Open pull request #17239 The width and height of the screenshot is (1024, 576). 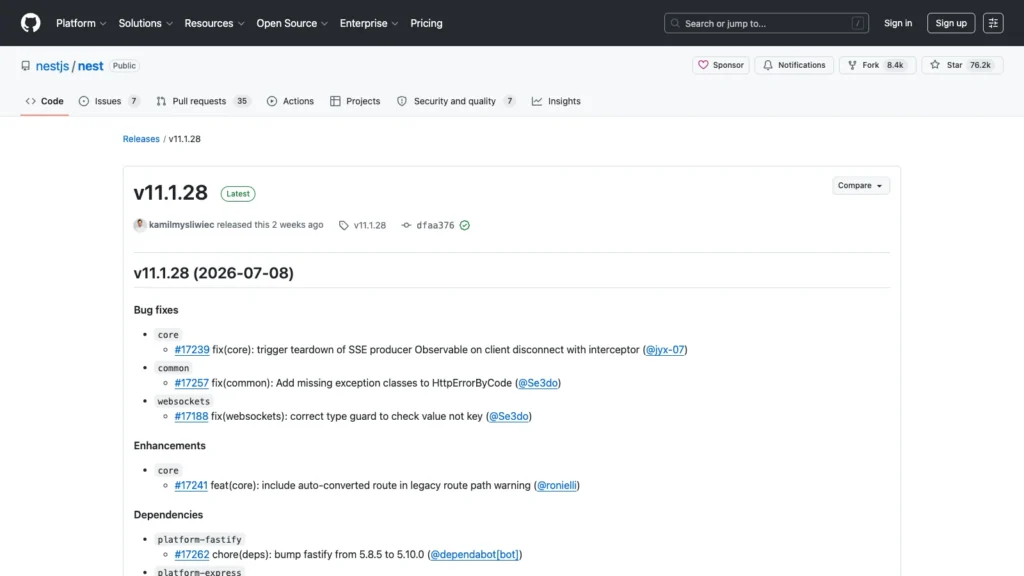(192, 350)
